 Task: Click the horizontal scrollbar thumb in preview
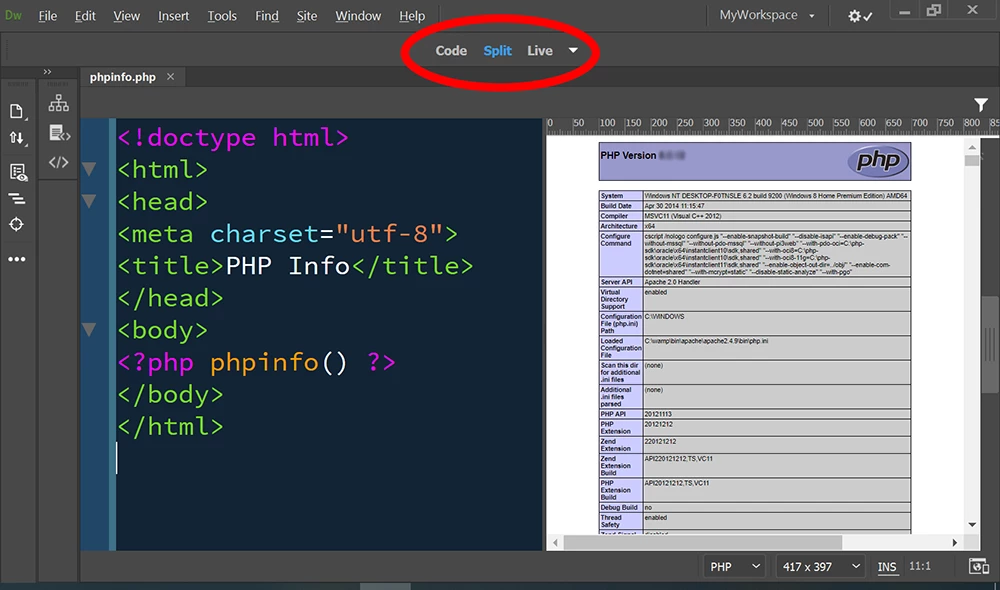tap(703, 543)
